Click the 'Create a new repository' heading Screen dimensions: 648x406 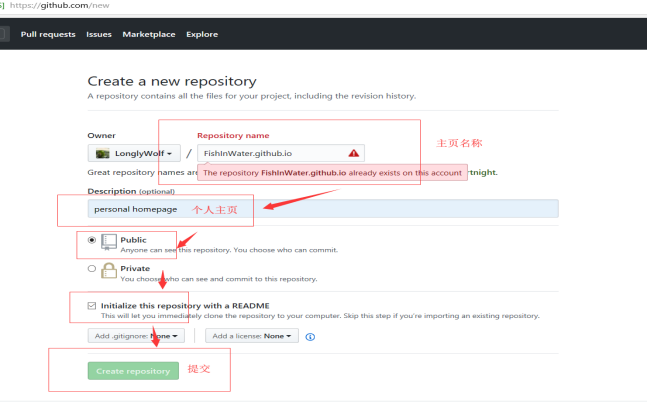pos(172,81)
